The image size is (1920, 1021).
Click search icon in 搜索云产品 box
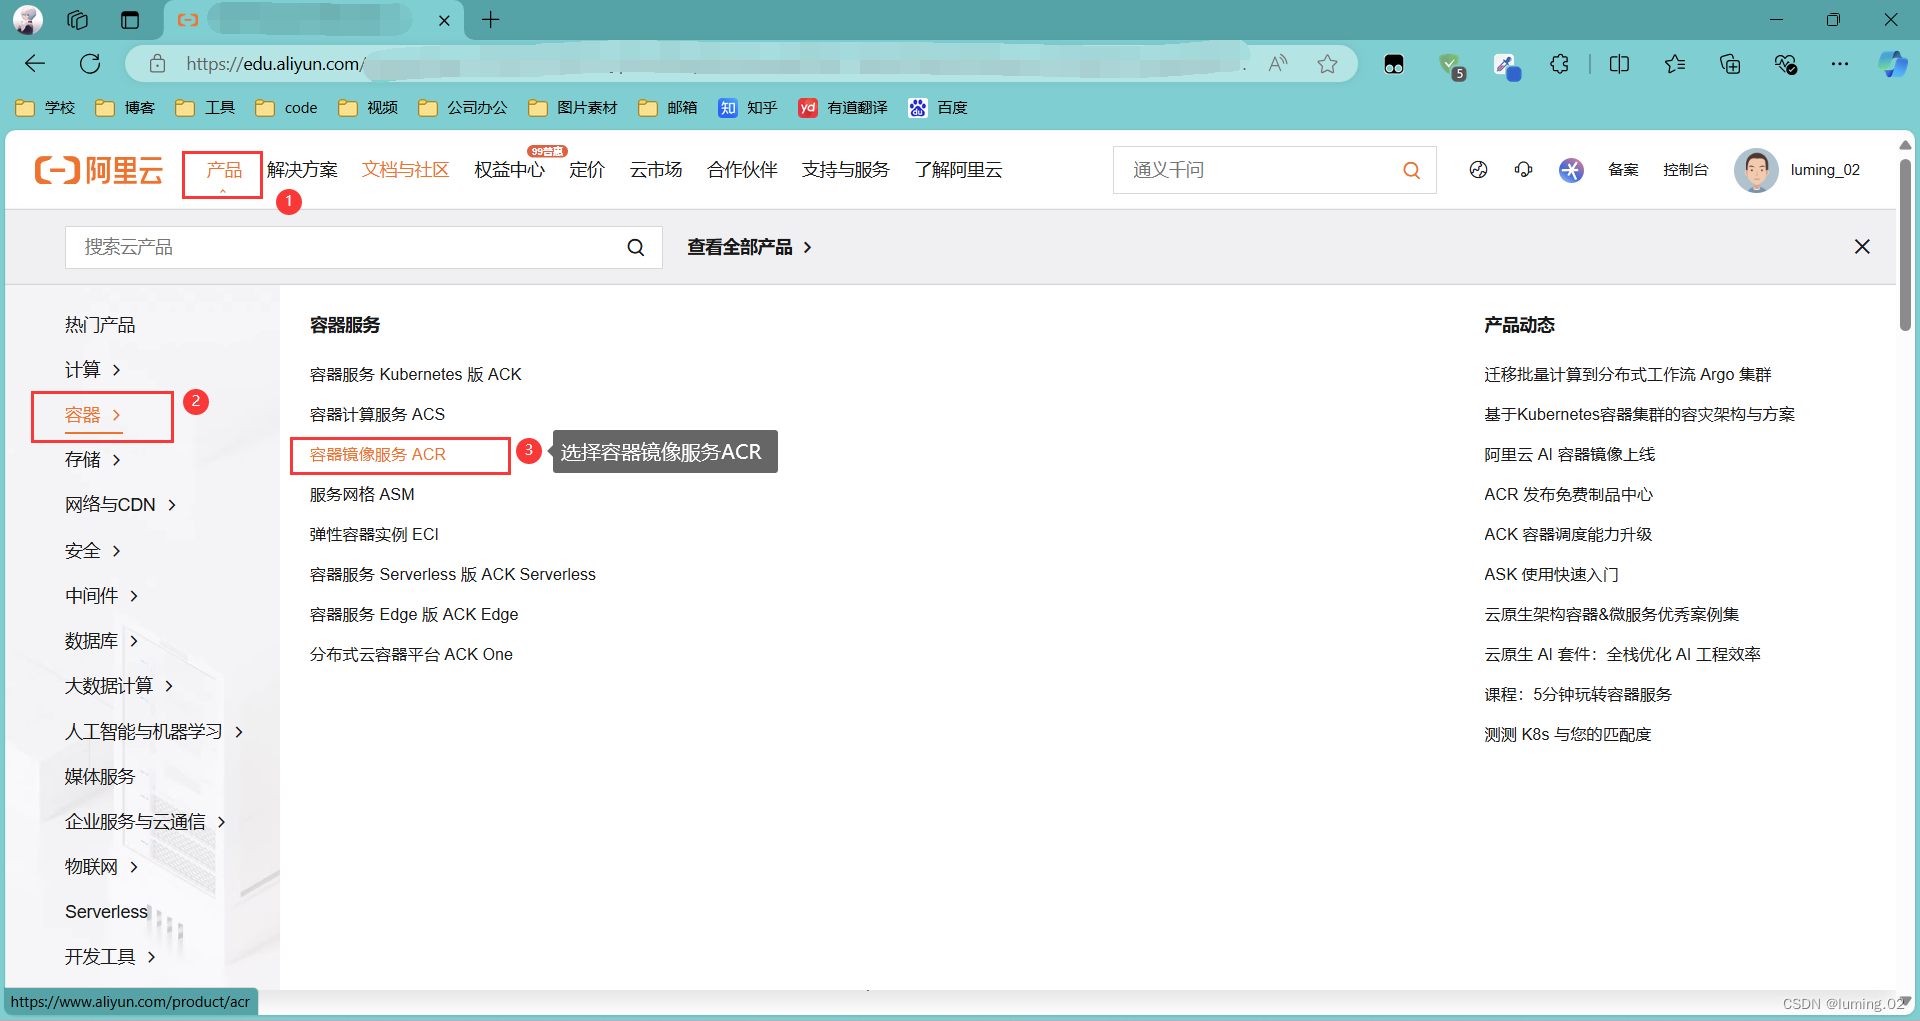click(x=636, y=247)
